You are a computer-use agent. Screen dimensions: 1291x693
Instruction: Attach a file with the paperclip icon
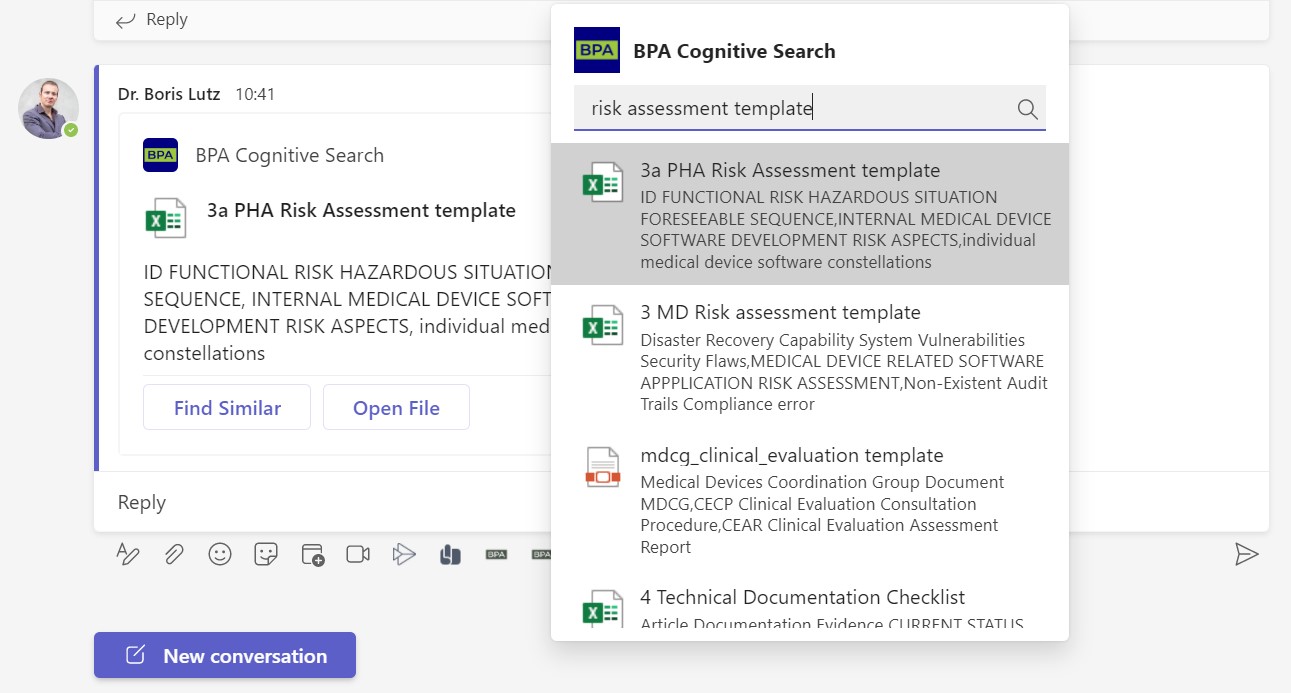click(174, 554)
